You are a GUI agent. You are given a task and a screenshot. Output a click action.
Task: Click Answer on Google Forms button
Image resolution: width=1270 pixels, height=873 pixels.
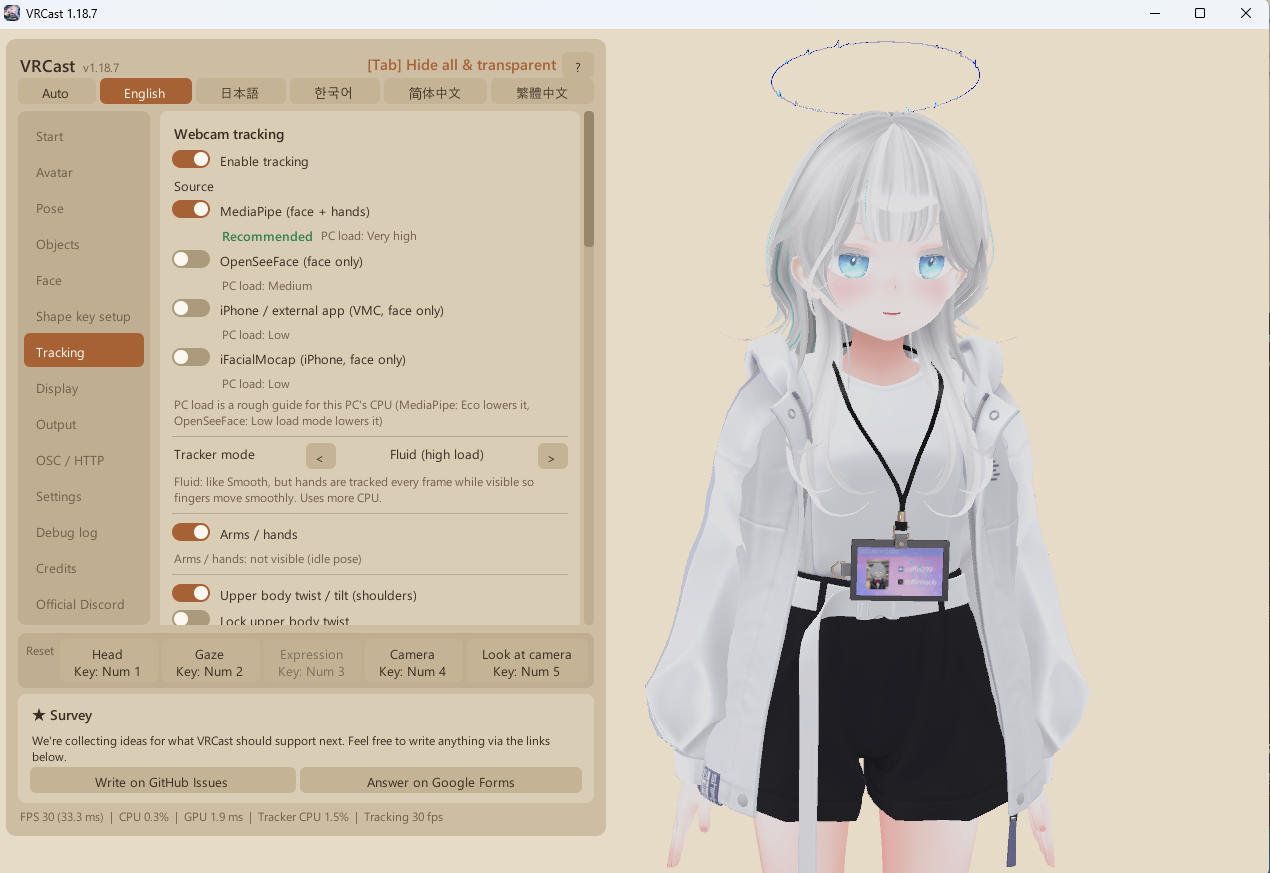tap(441, 781)
